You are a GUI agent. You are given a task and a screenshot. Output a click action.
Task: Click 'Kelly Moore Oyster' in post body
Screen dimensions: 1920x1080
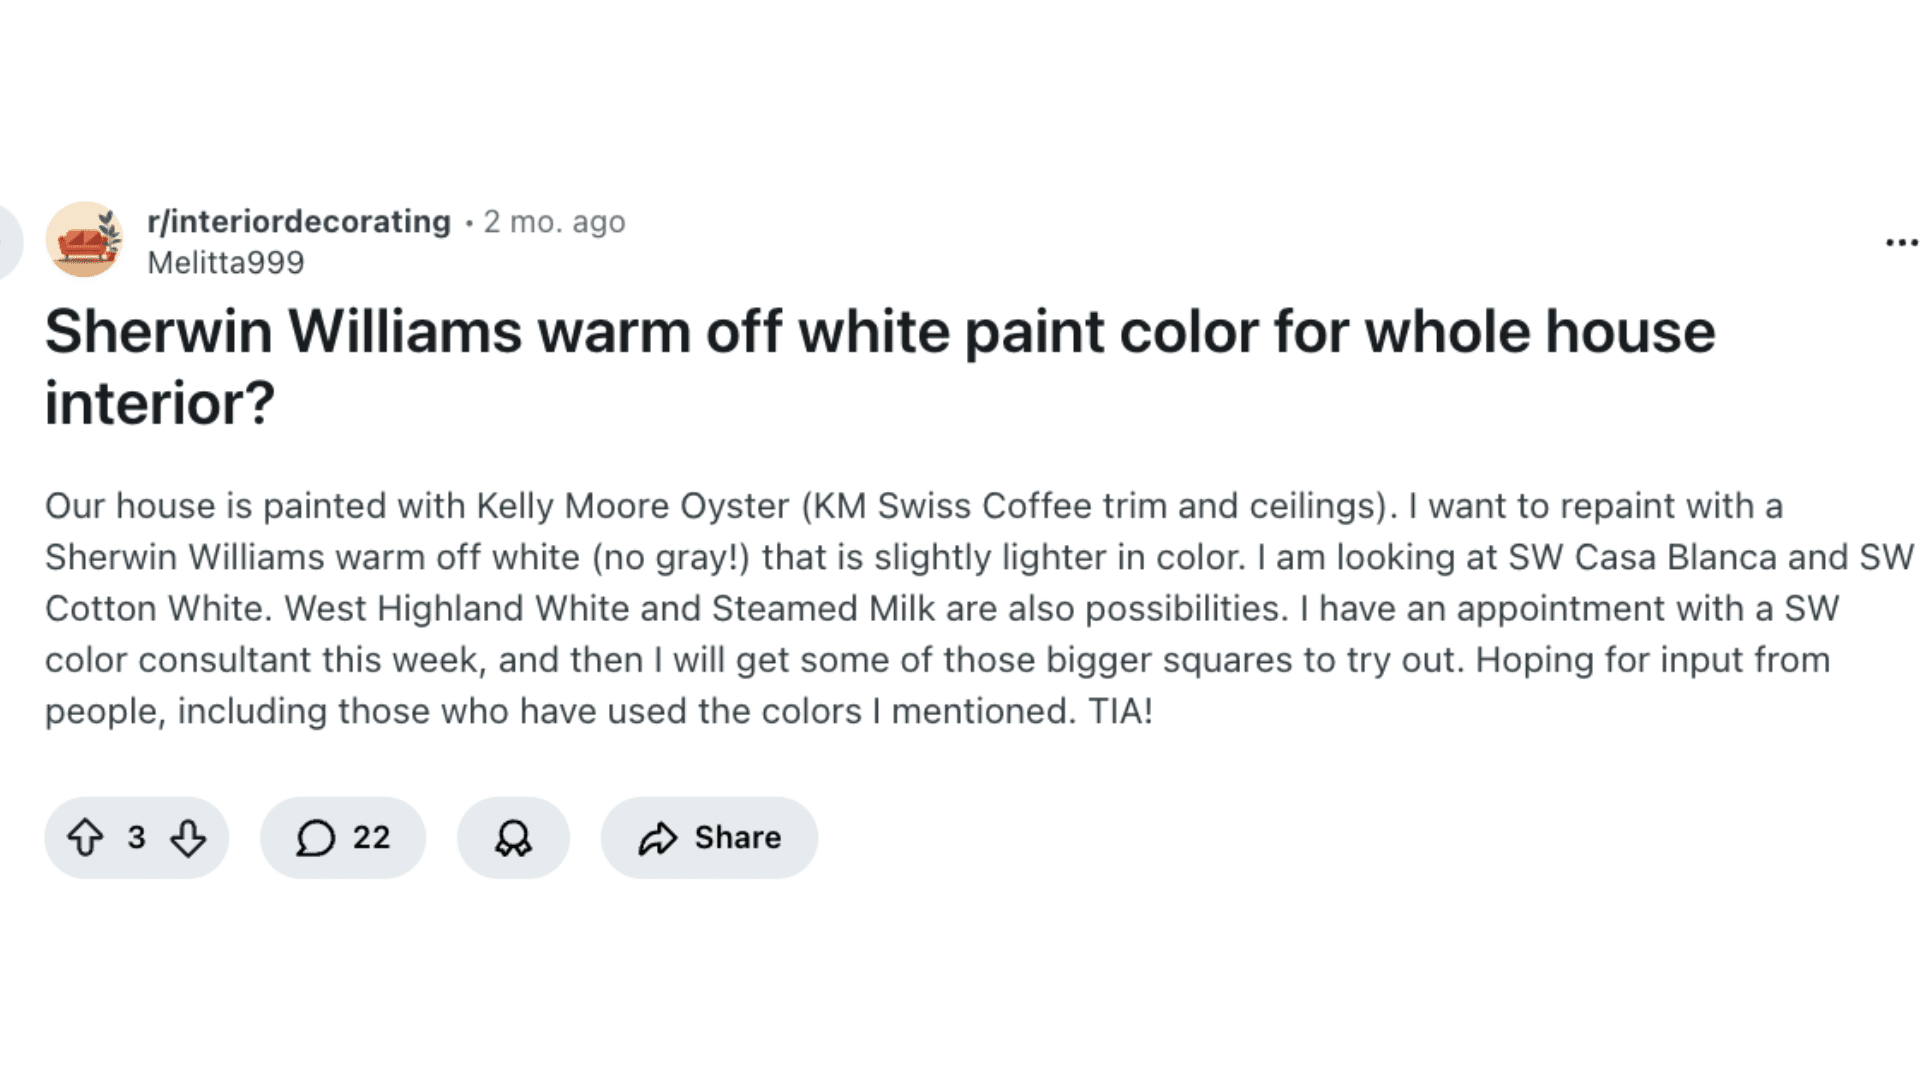632,506
